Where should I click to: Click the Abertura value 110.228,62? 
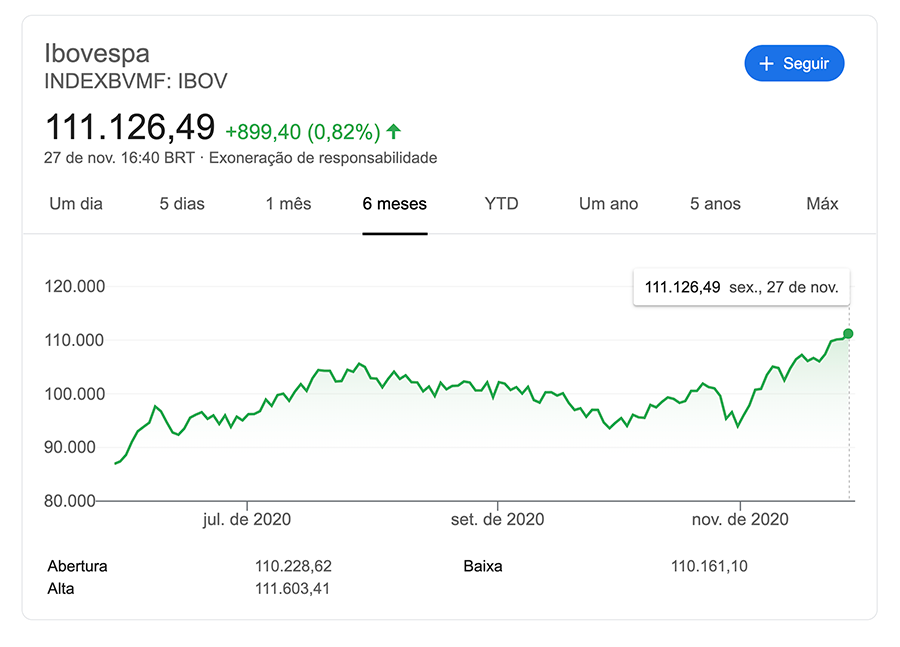(x=293, y=566)
